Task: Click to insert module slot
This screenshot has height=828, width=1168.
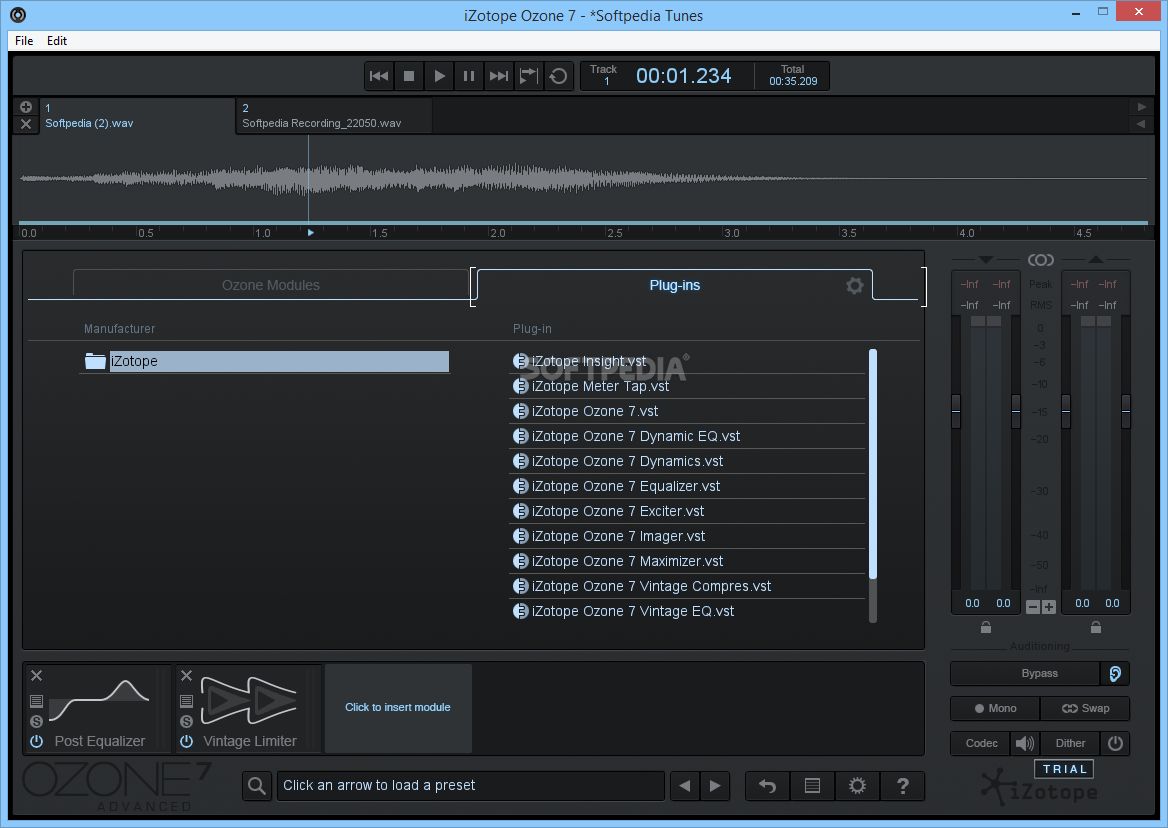Action: coord(398,708)
